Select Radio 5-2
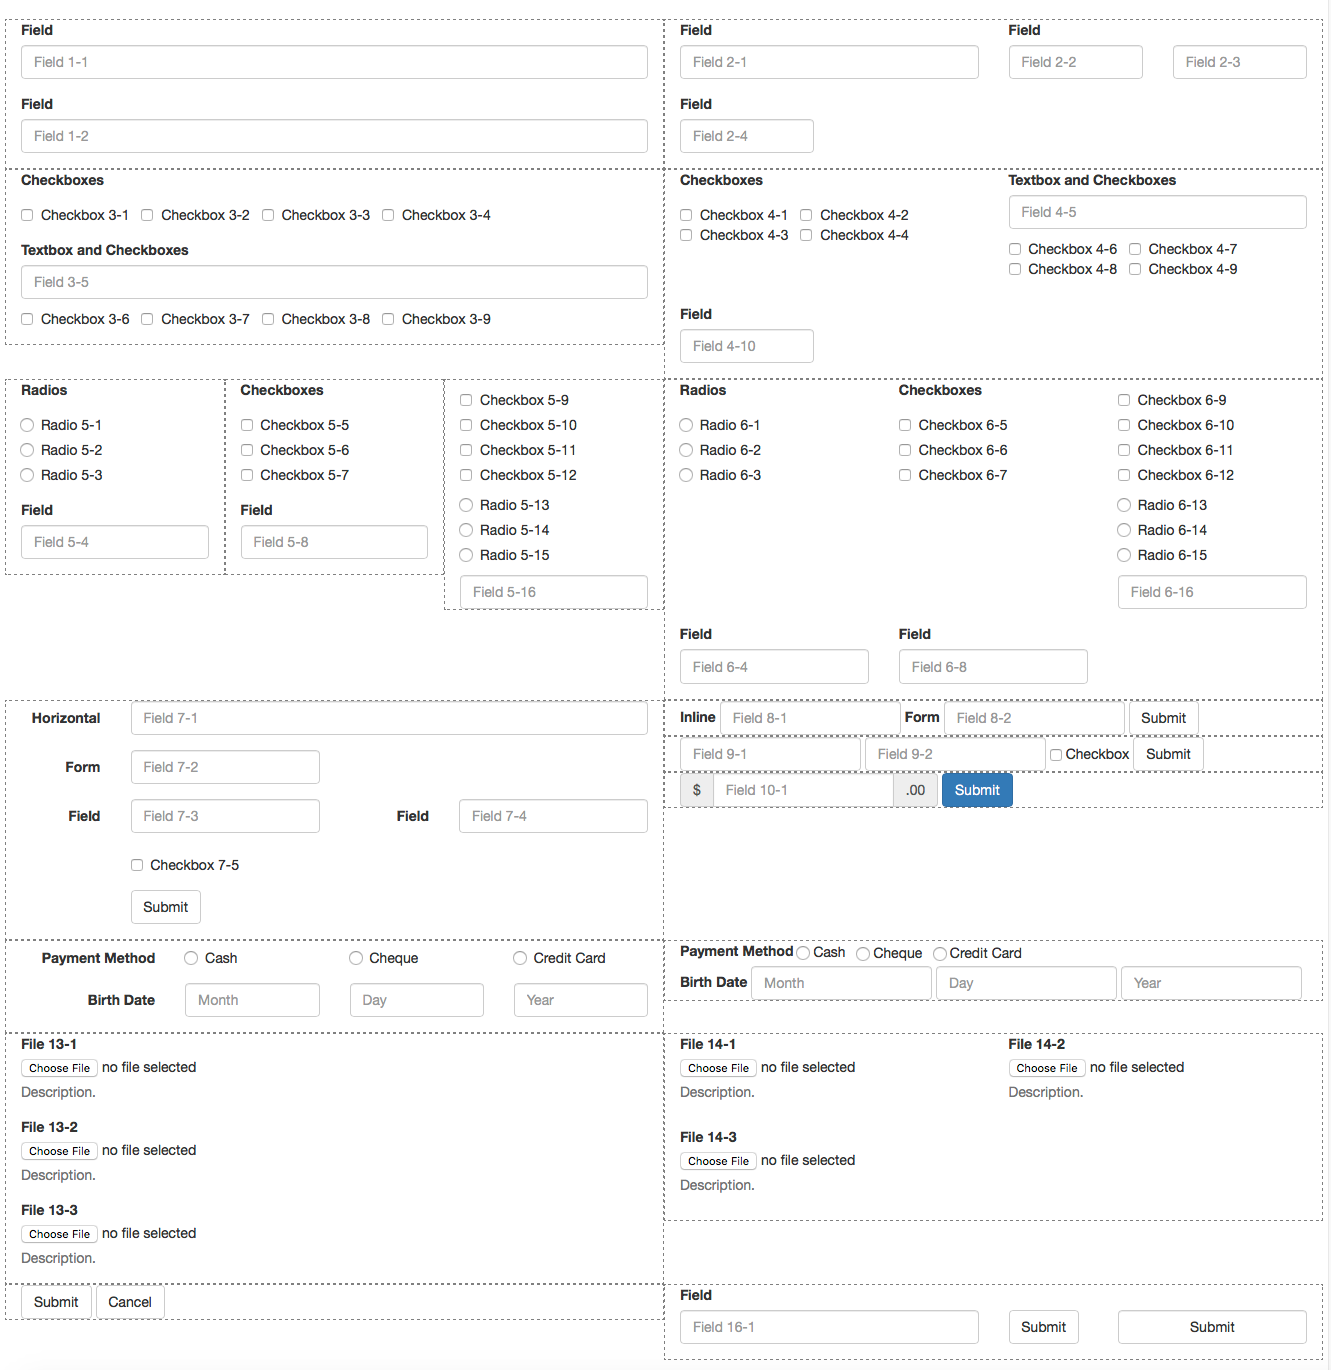The image size is (1331, 1370). point(27,450)
